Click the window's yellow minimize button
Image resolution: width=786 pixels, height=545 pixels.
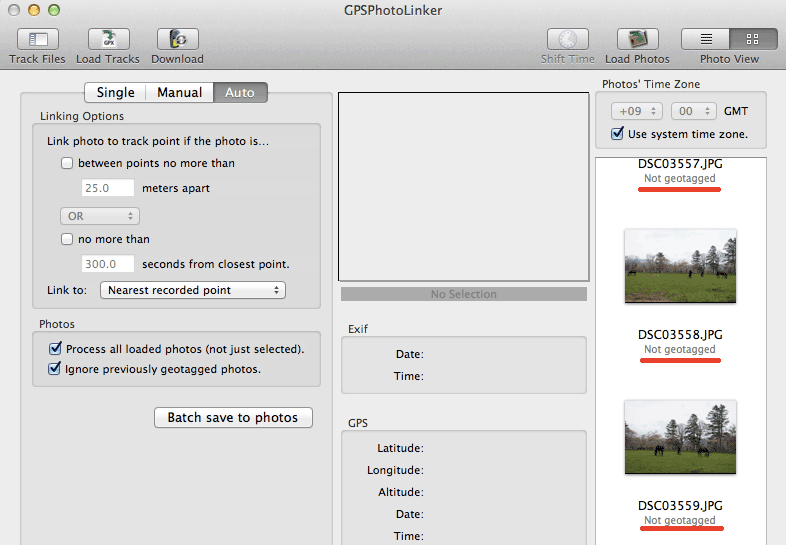34,10
